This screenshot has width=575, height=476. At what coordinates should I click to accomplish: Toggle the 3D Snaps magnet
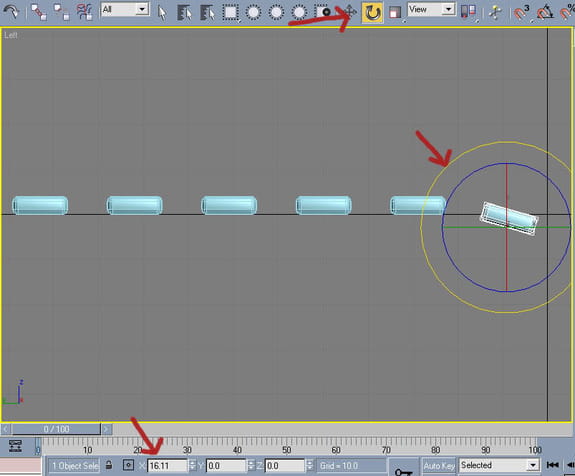pyautogui.click(x=521, y=12)
